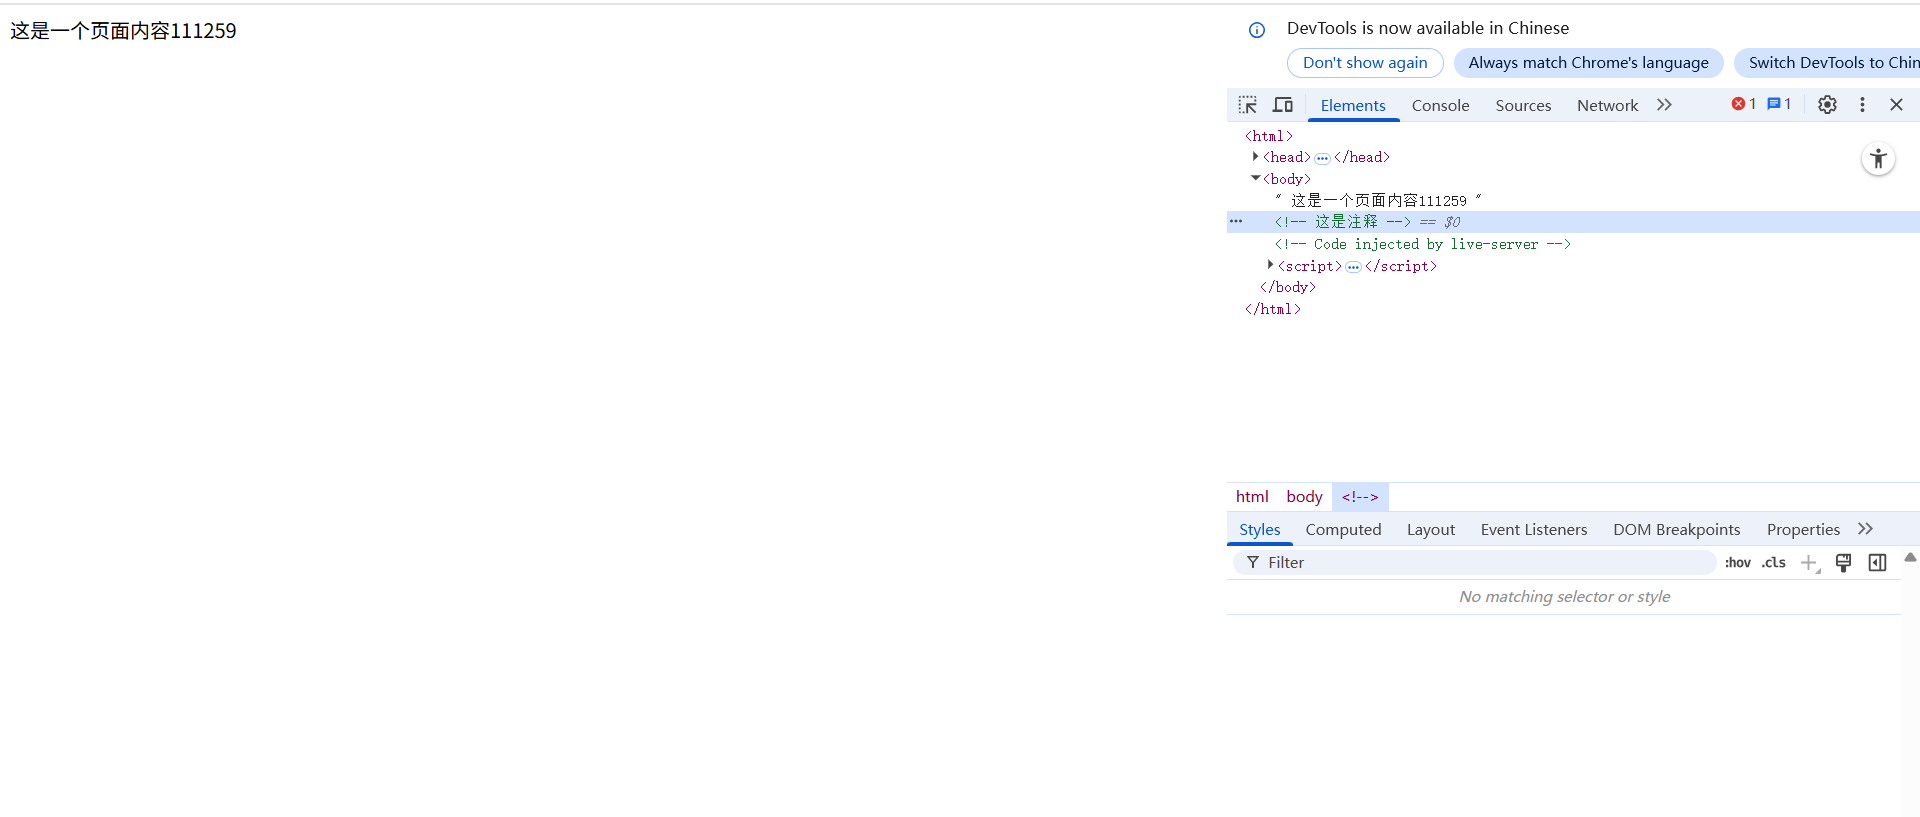This screenshot has width=1920, height=817.
Task: Open the row actions ellipsis for the comment node
Action: tap(1236, 221)
